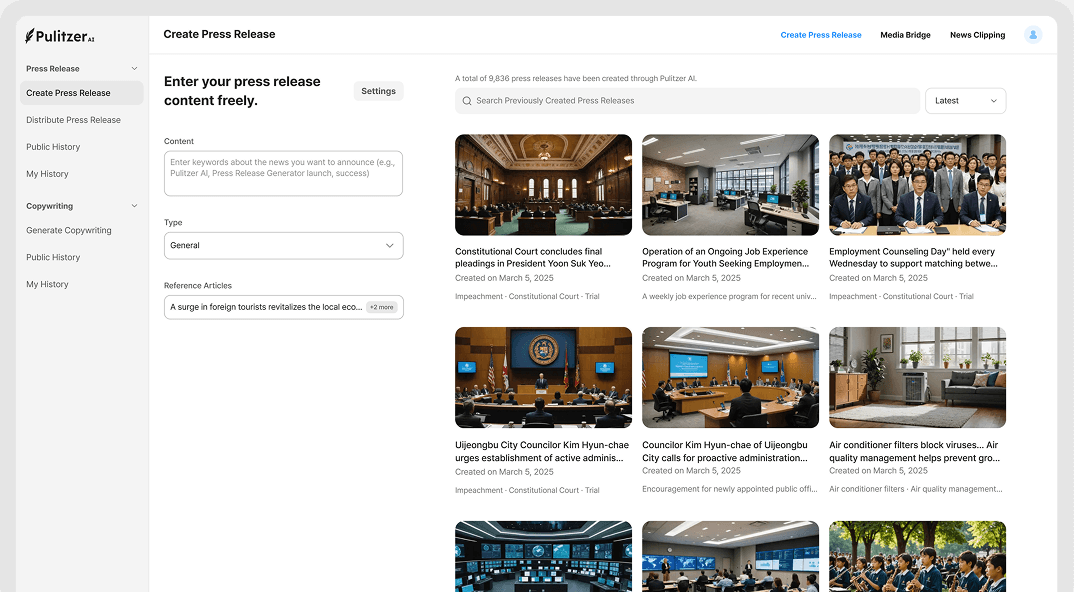Open News Clipping in top navigation
This screenshot has height=592, width=1074.
tap(977, 35)
